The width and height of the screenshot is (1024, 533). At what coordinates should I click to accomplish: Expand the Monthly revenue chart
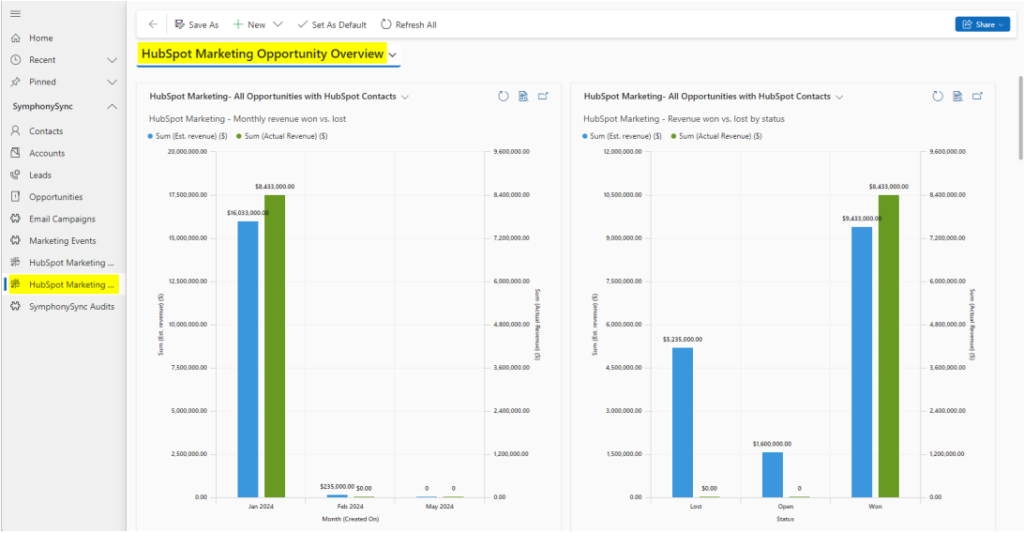tap(543, 97)
